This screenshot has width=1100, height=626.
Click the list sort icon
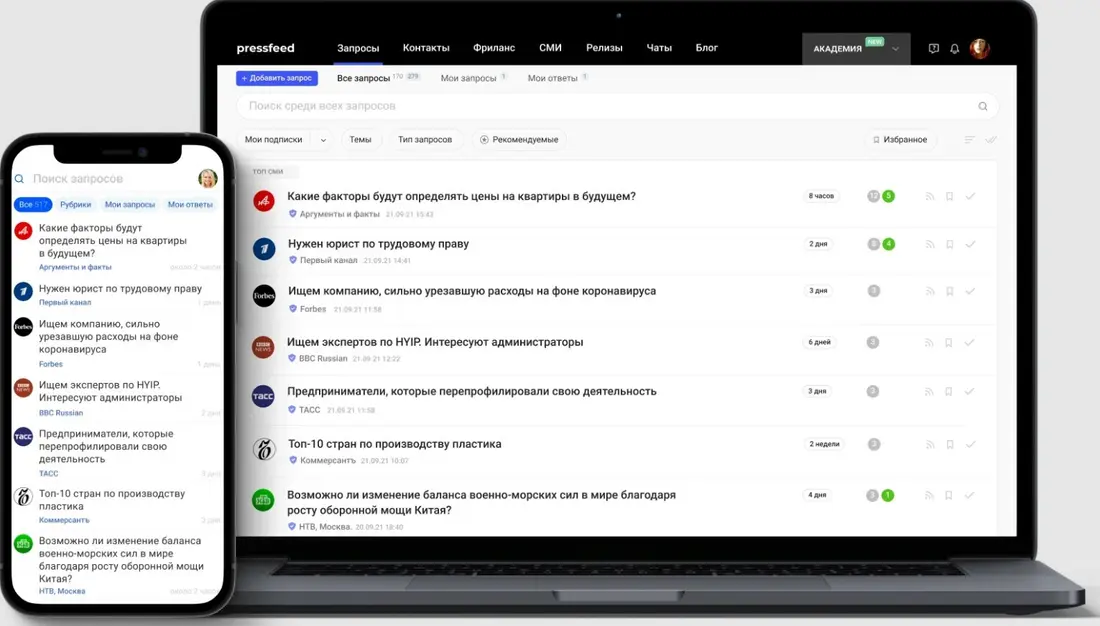[x=969, y=140]
